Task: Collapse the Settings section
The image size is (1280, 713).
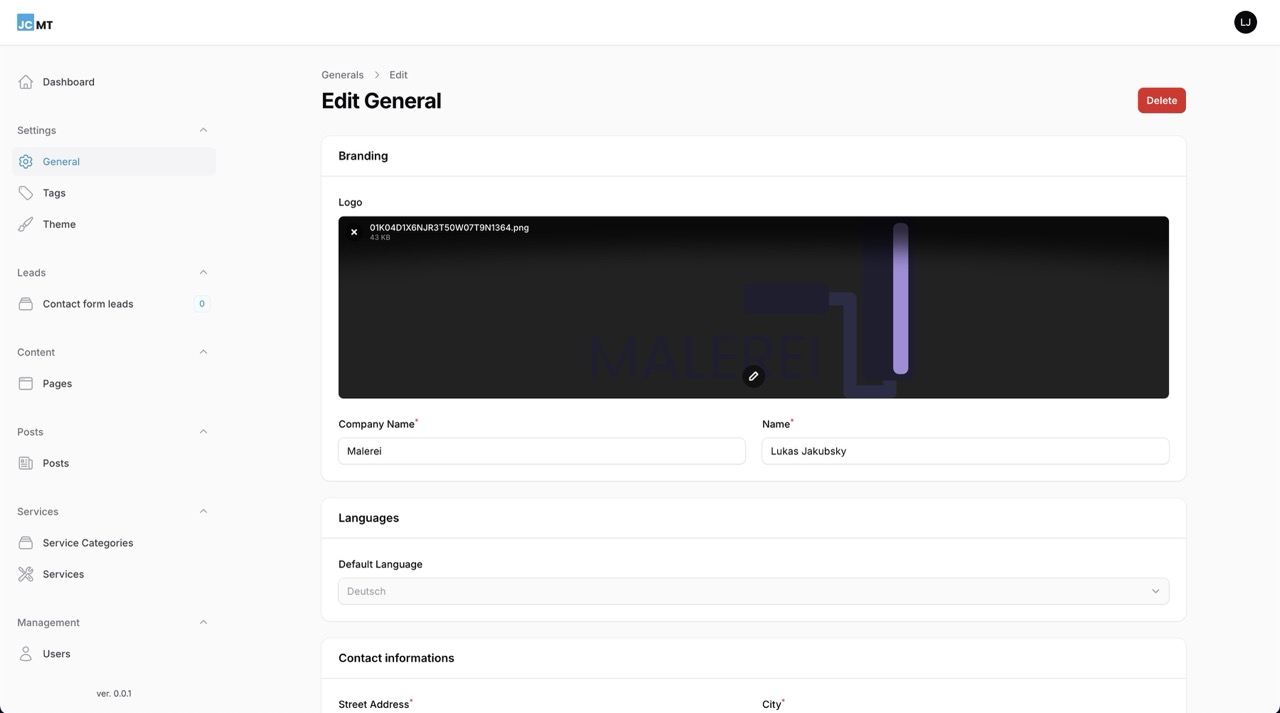Action: click(203, 129)
